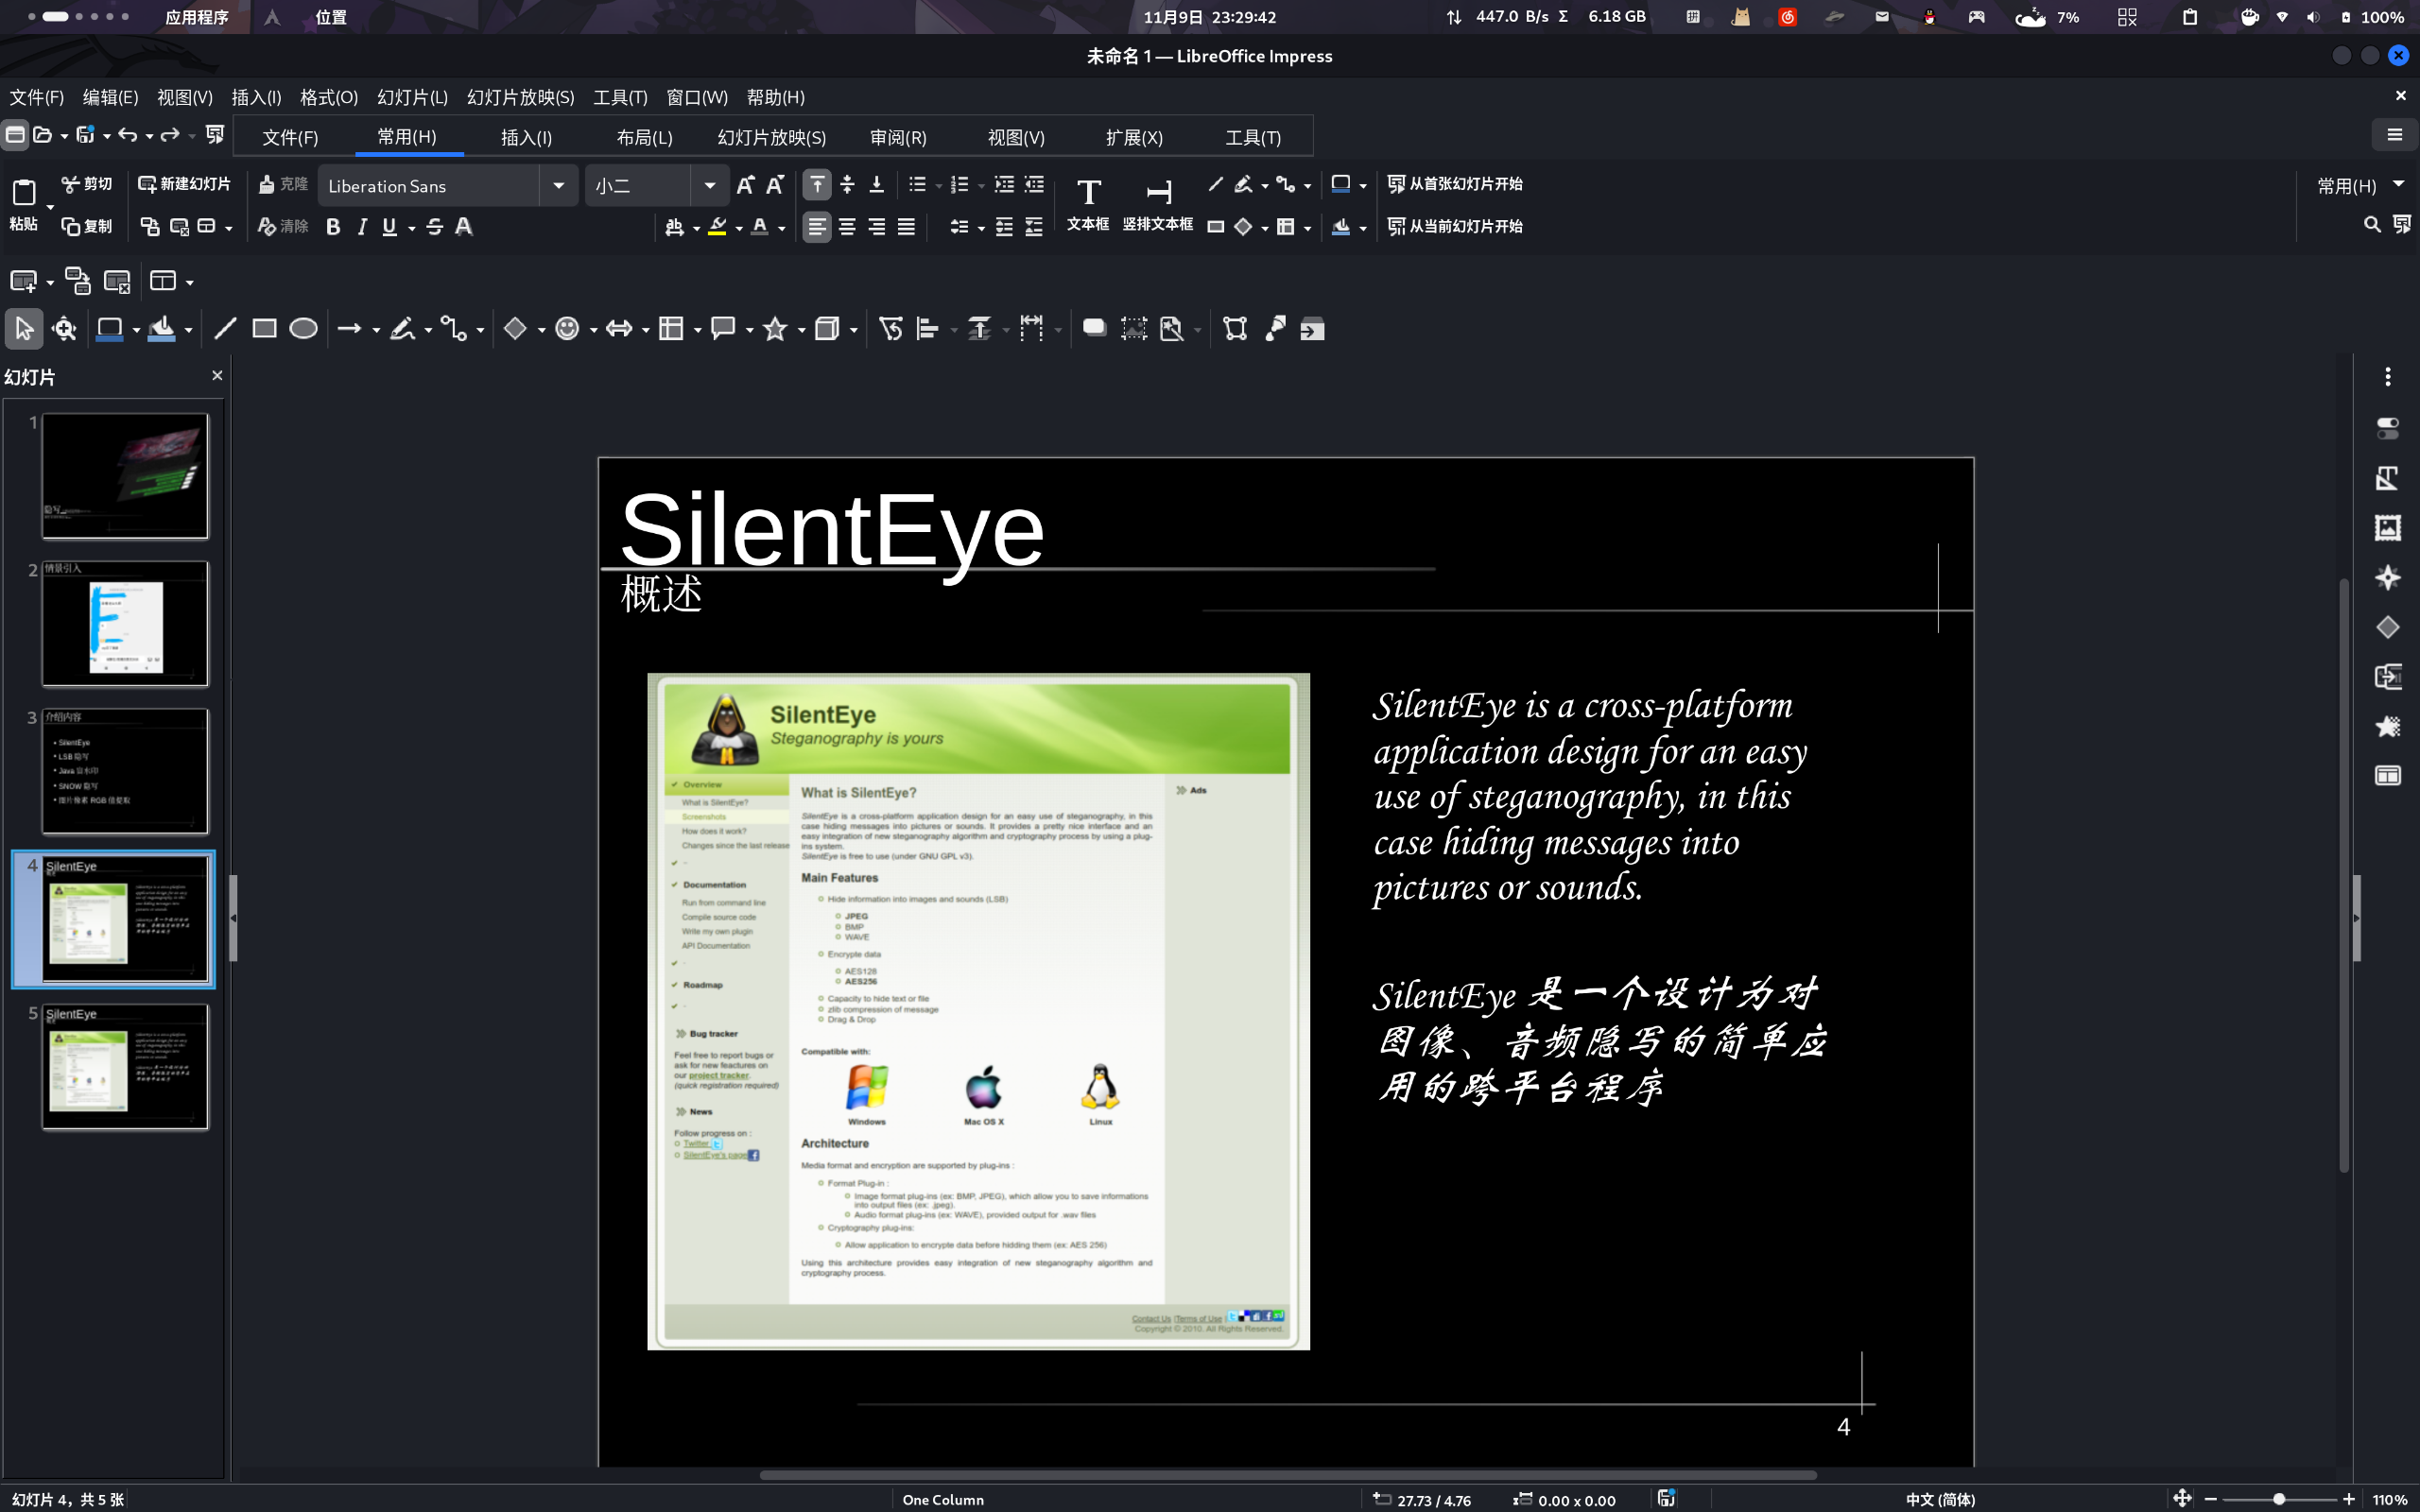Click the 复制 copy button
2420x1512 pixels.
click(x=87, y=227)
